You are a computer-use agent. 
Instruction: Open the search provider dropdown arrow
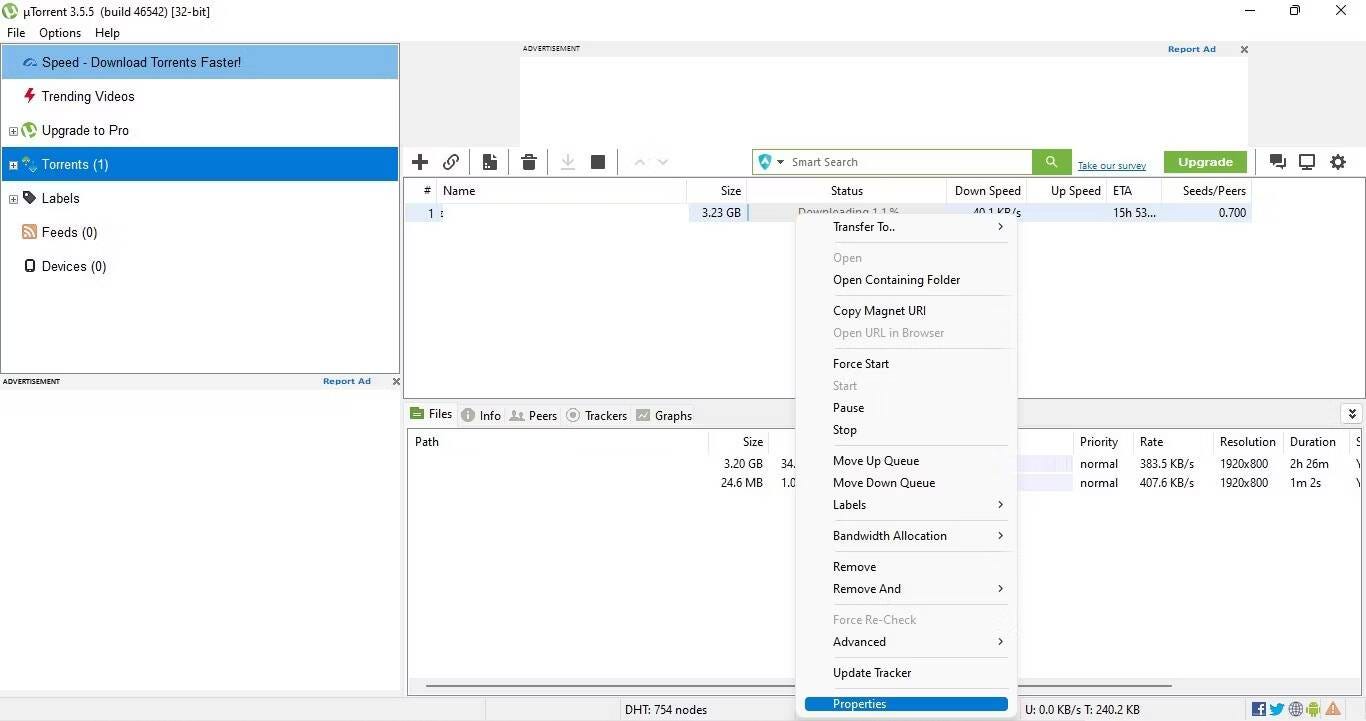click(781, 162)
